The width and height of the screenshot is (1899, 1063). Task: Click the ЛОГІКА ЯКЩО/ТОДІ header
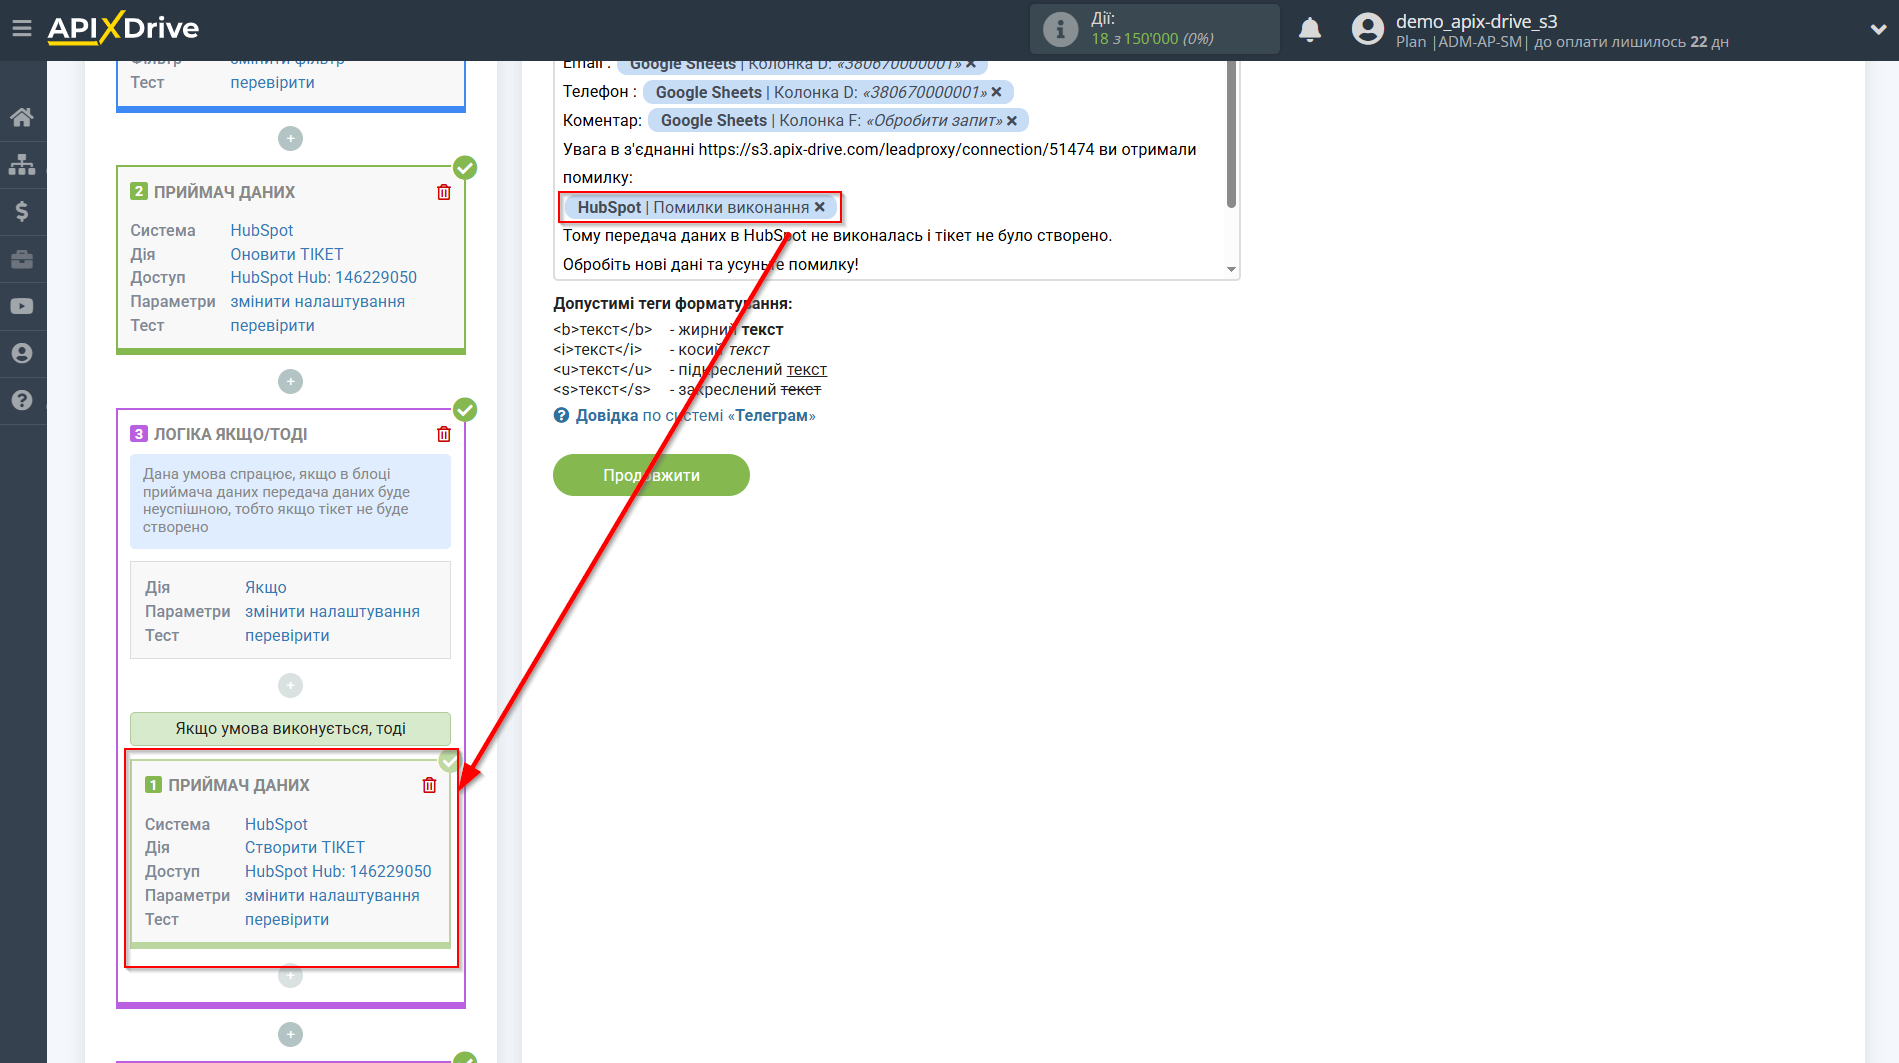point(230,434)
